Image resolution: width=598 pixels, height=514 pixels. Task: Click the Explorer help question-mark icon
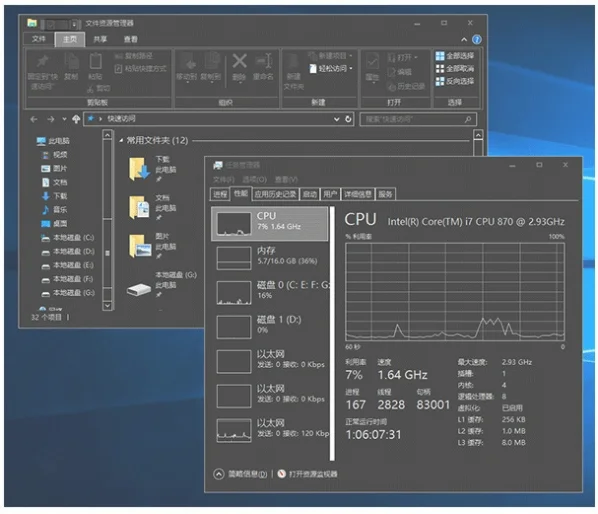pyautogui.click(x=477, y=39)
